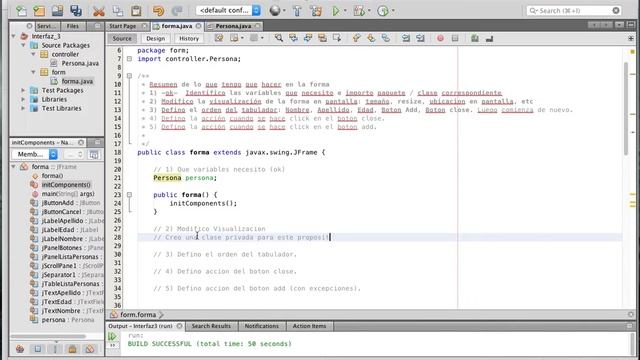Click the New Project toolbar icon
Viewport: 640px width, 360px height.
tap(39, 11)
